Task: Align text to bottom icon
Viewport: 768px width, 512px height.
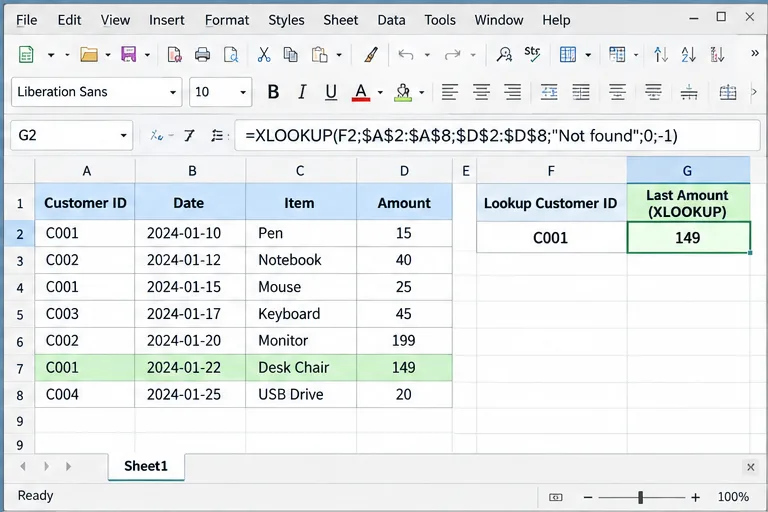Action: 689,92
